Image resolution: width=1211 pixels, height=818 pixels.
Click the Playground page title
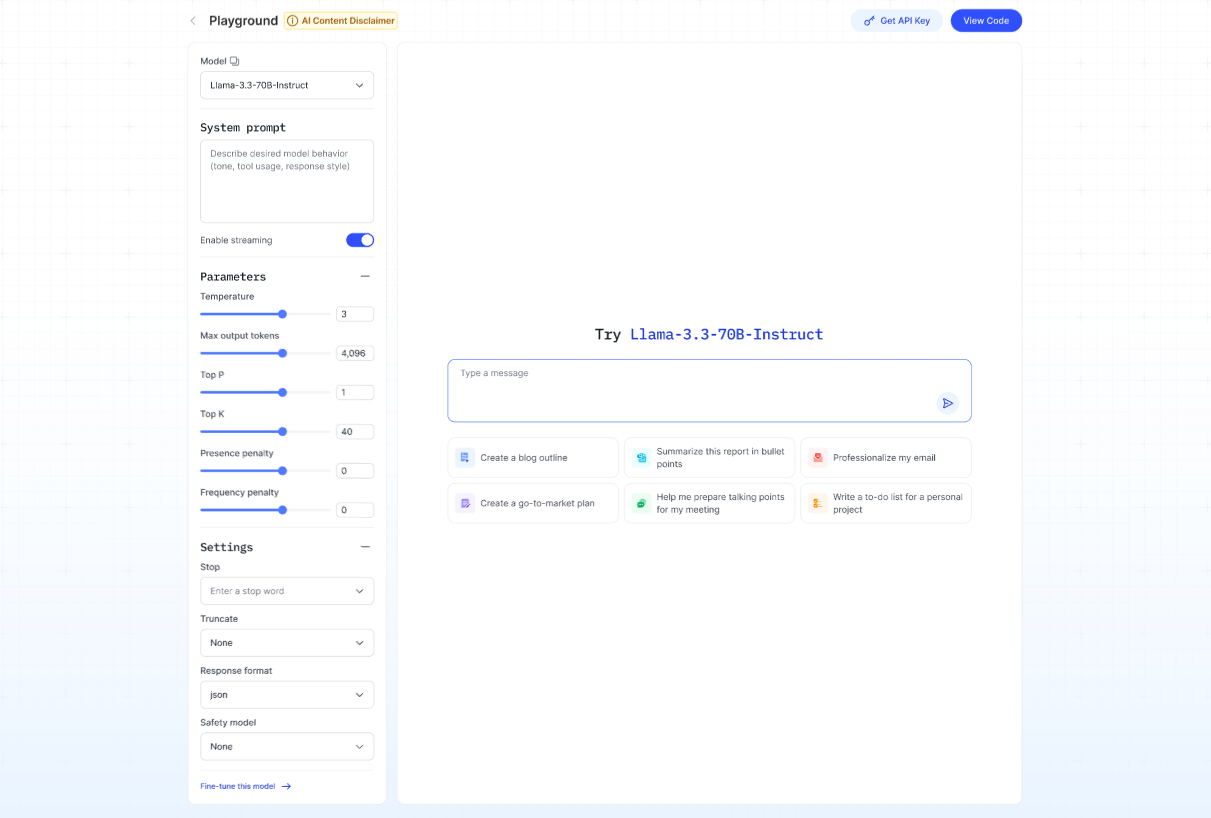(x=243, y=20)
